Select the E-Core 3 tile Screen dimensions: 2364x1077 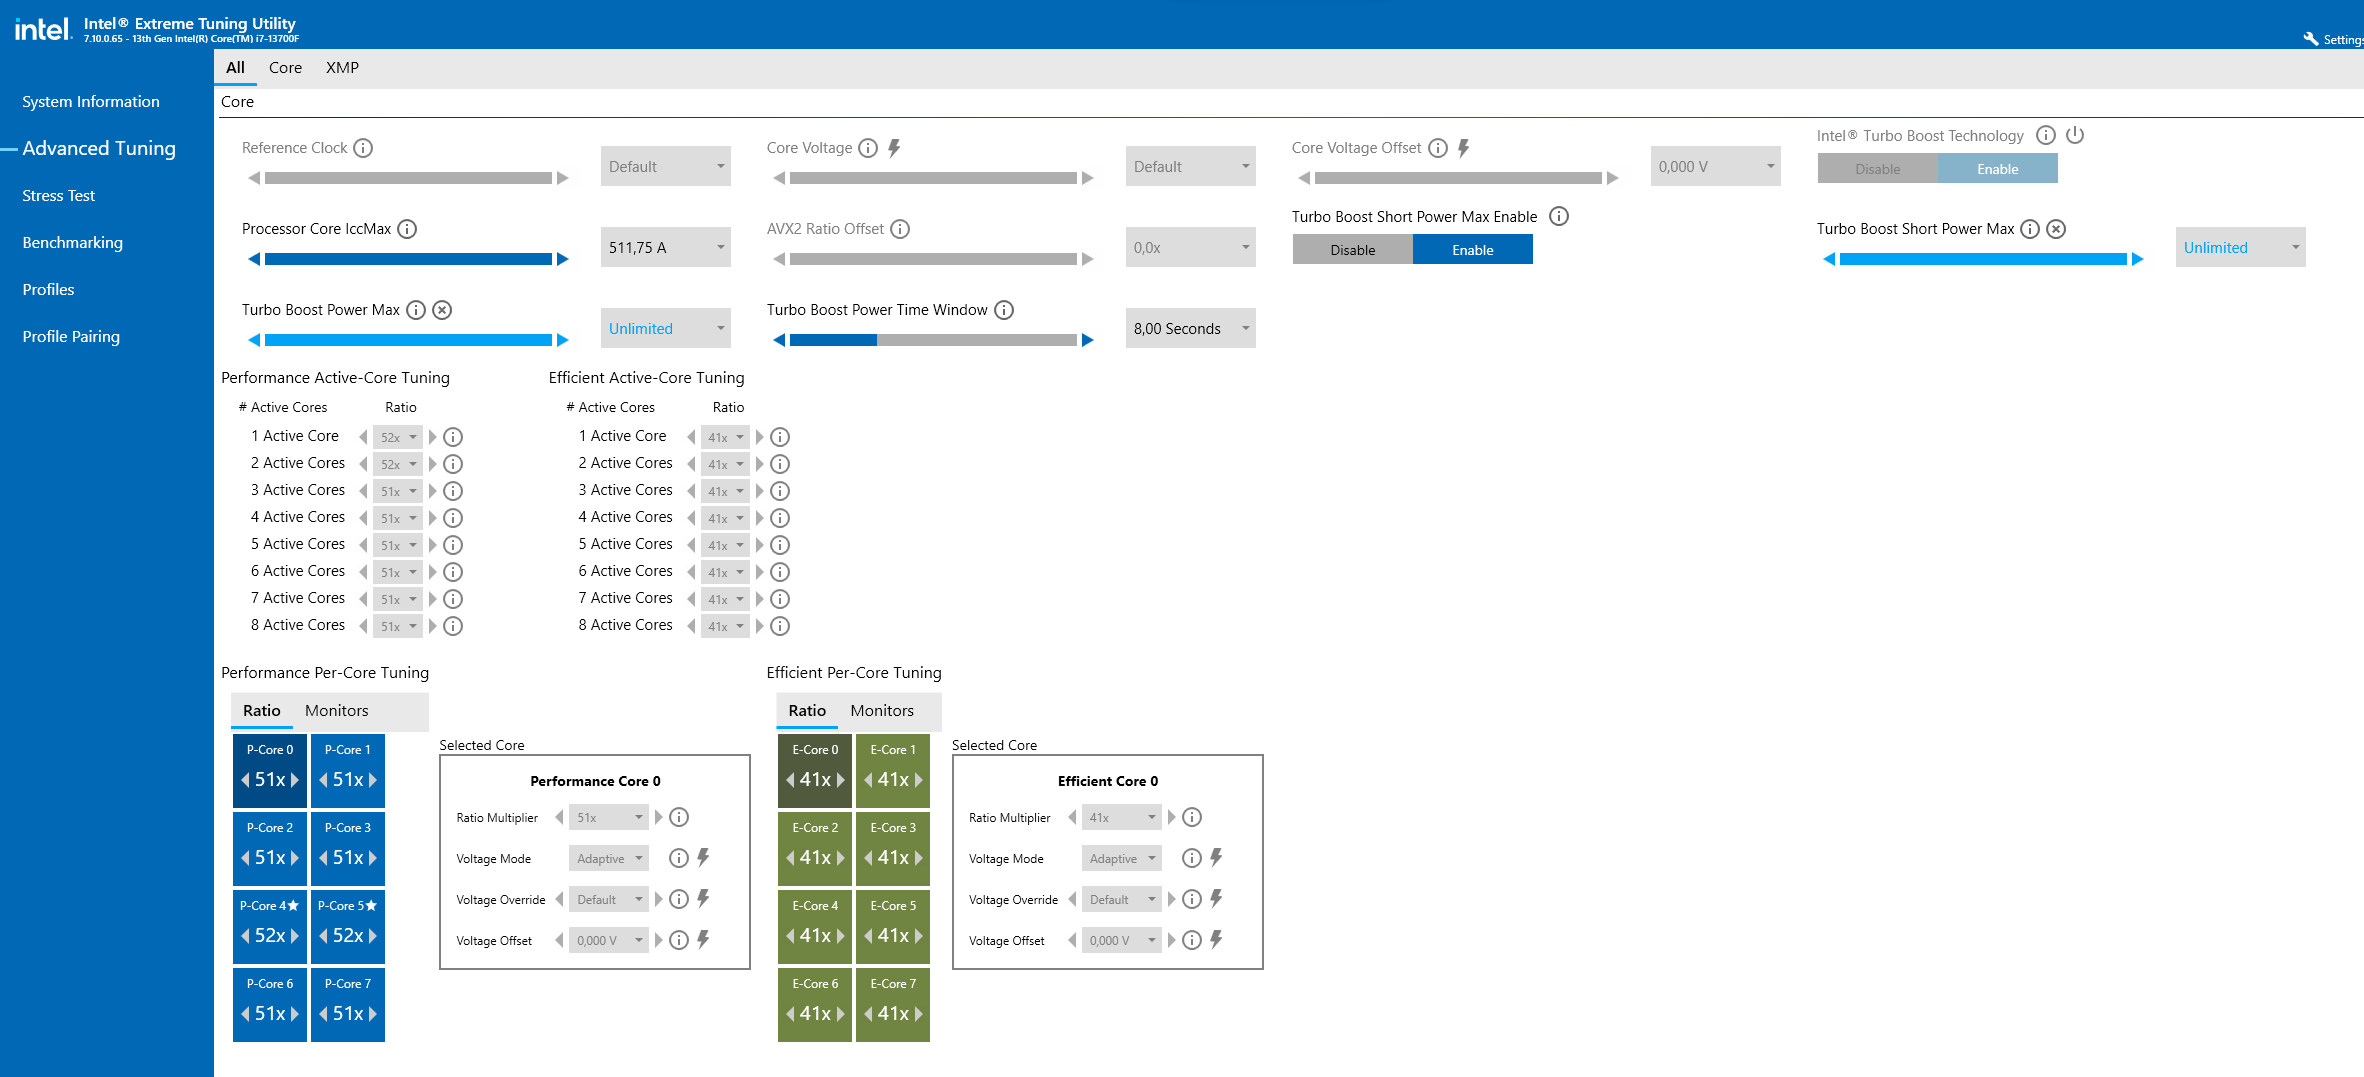click(893, 848)
